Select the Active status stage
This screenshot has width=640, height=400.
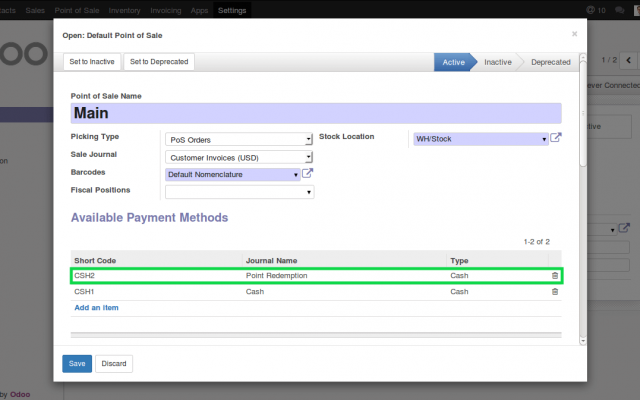pyautogui.click(x=453, y=62)
